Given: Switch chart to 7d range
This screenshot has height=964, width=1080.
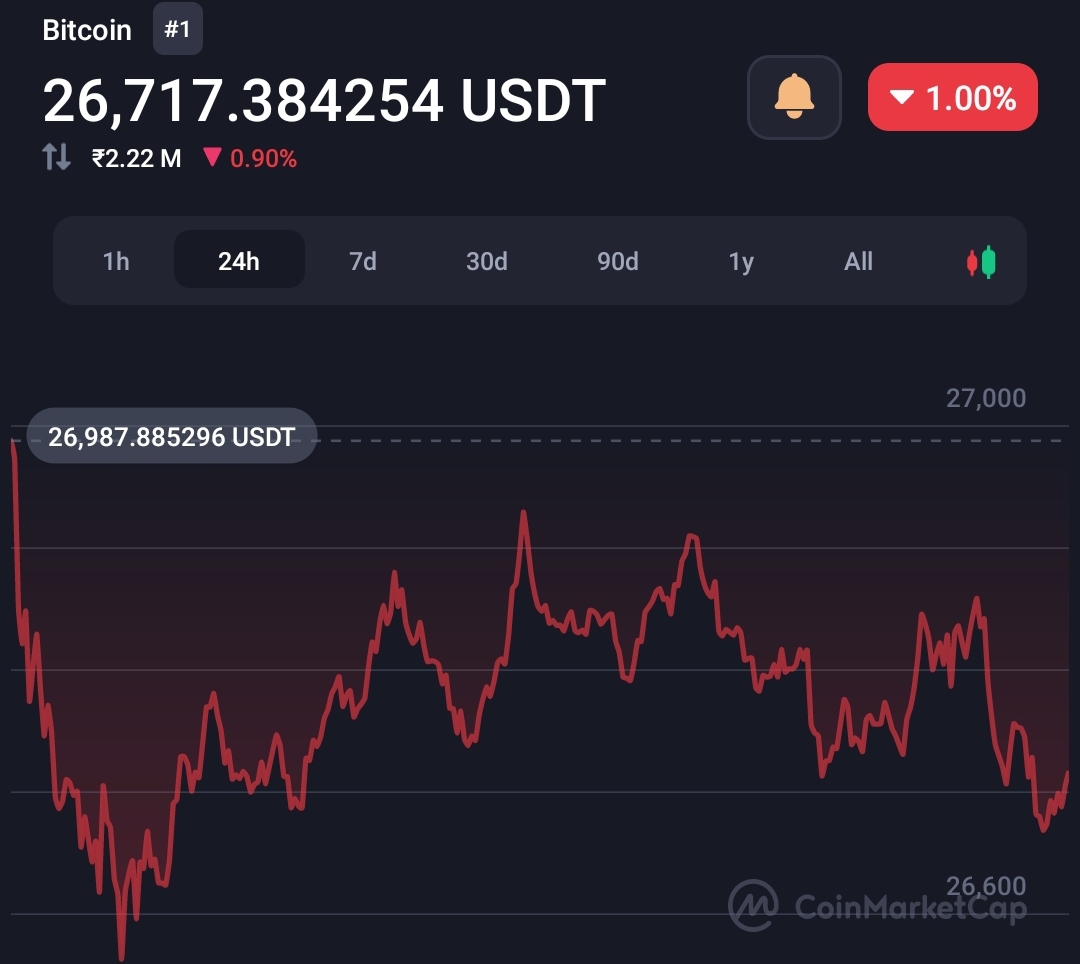Looking at the screenshot, I should [363, 262].
